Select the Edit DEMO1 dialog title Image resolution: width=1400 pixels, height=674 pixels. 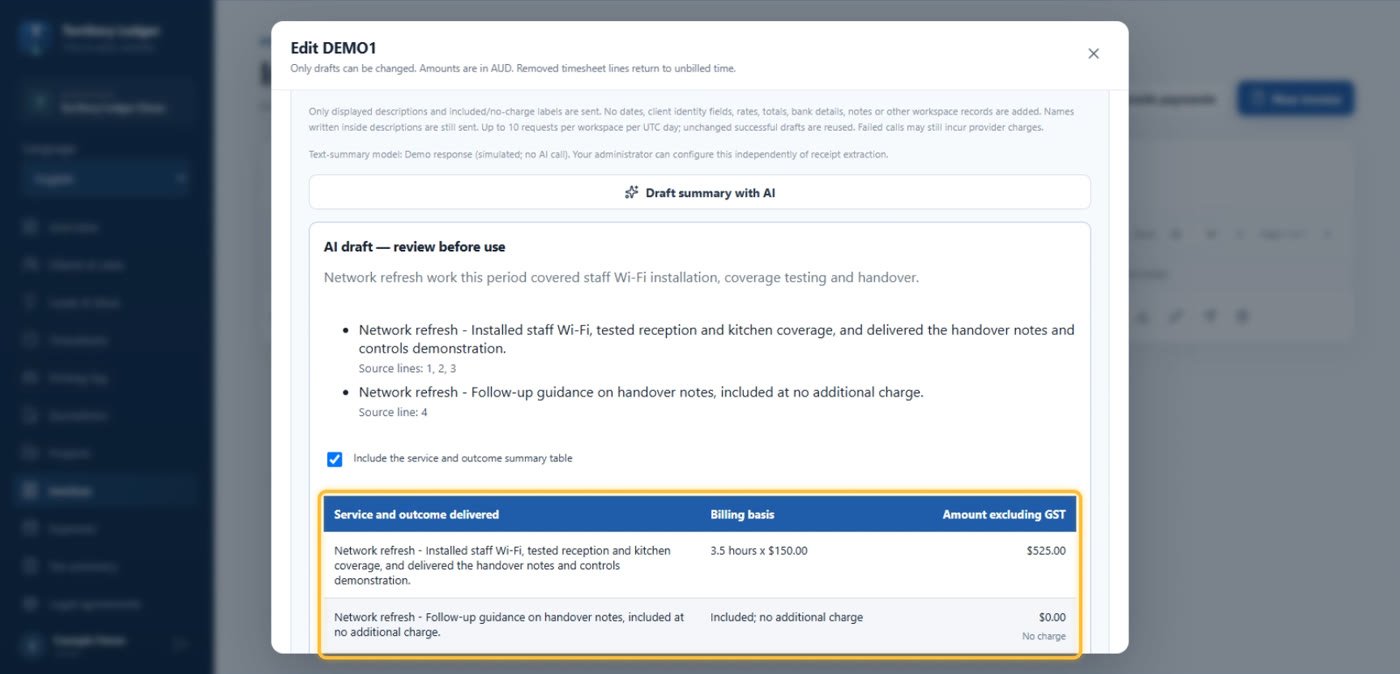333,47
